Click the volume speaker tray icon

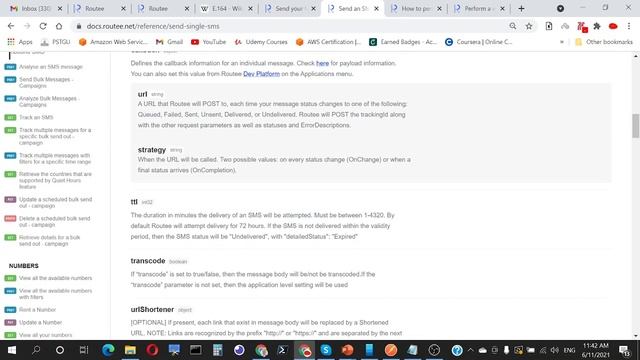pos(554,350)
